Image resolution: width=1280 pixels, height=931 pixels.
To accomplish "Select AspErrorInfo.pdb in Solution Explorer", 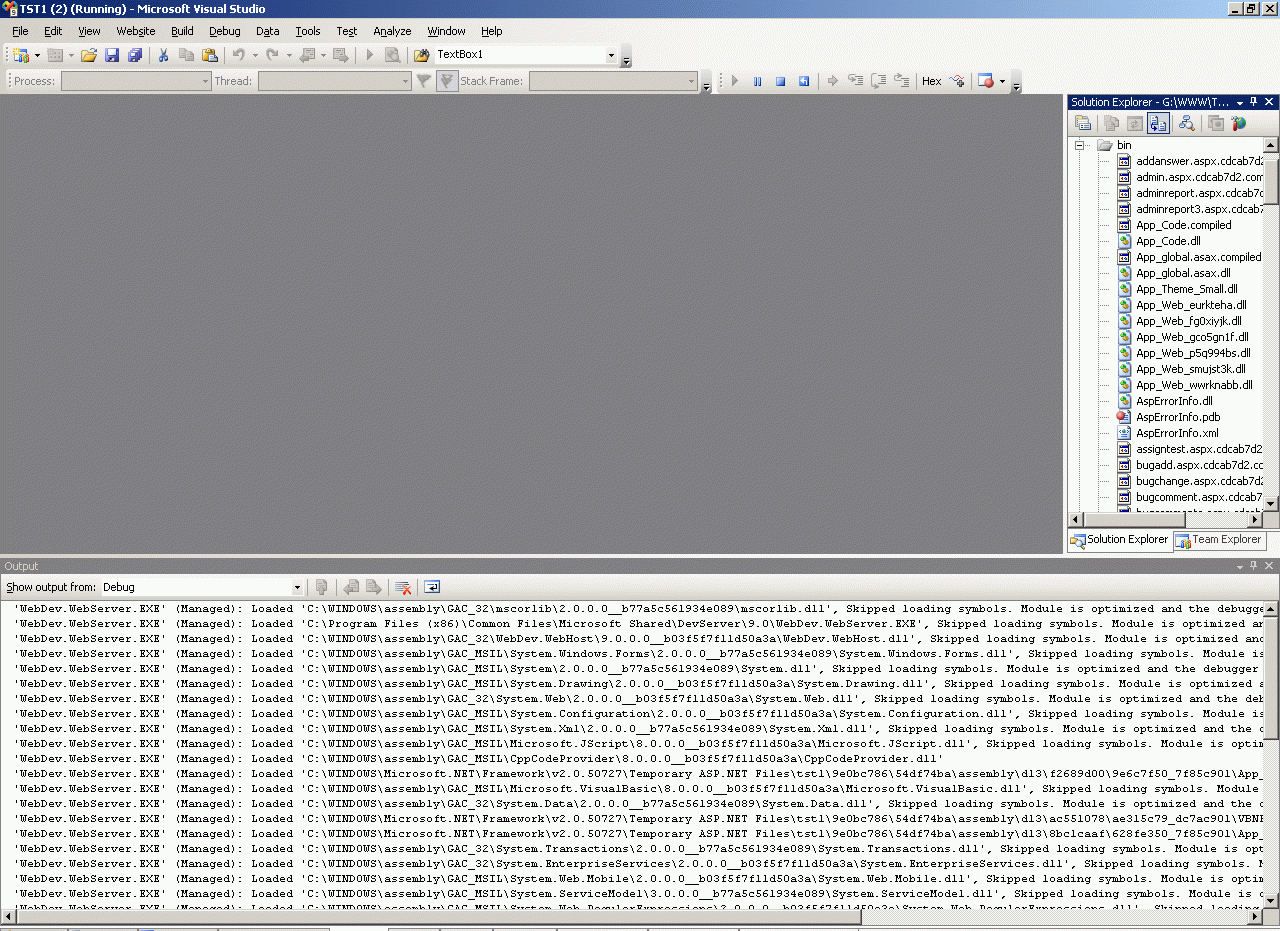I will coord(1178,417).
